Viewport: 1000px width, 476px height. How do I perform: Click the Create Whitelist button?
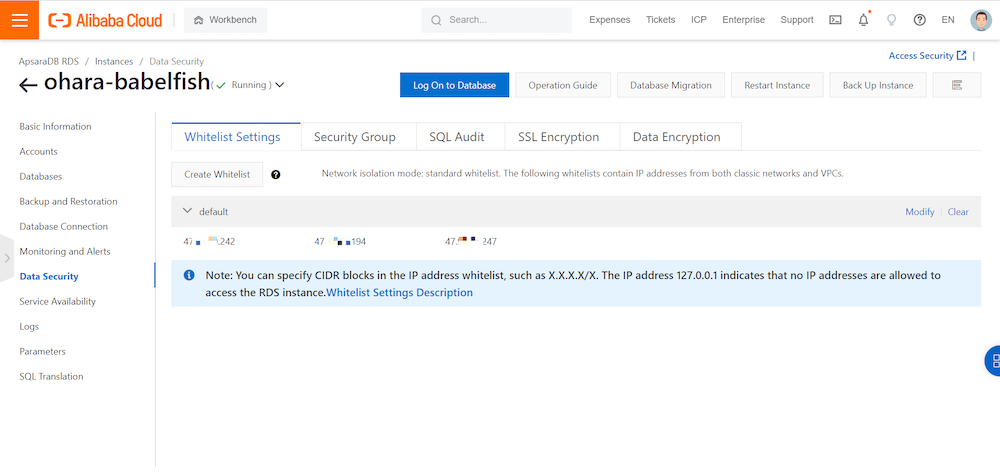pos(217,174)
